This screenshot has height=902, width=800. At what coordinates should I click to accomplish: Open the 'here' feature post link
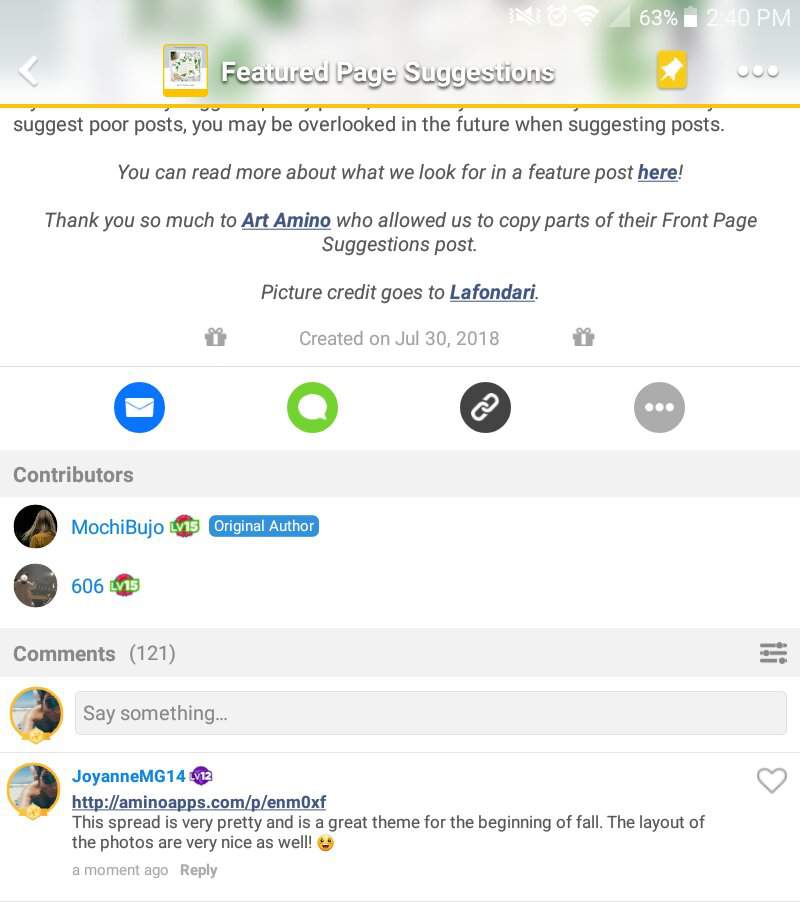pos(657,172)
